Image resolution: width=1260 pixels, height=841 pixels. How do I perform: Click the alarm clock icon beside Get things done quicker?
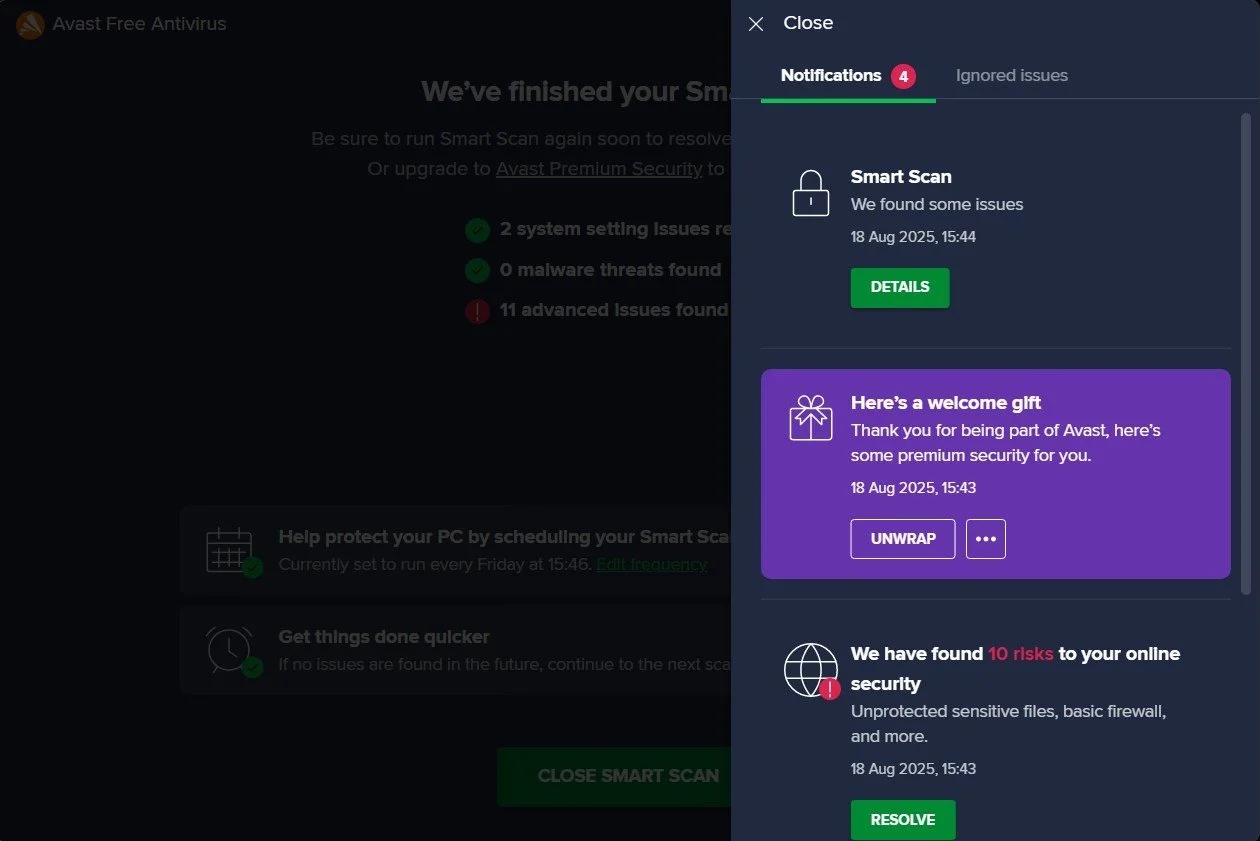[x=231, y=650]
